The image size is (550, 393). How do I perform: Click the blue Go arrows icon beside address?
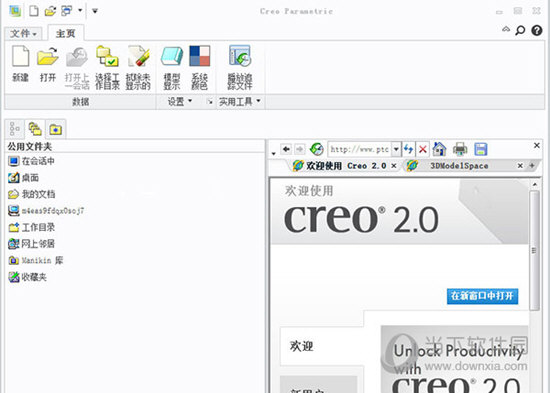(x=408, y=149)
